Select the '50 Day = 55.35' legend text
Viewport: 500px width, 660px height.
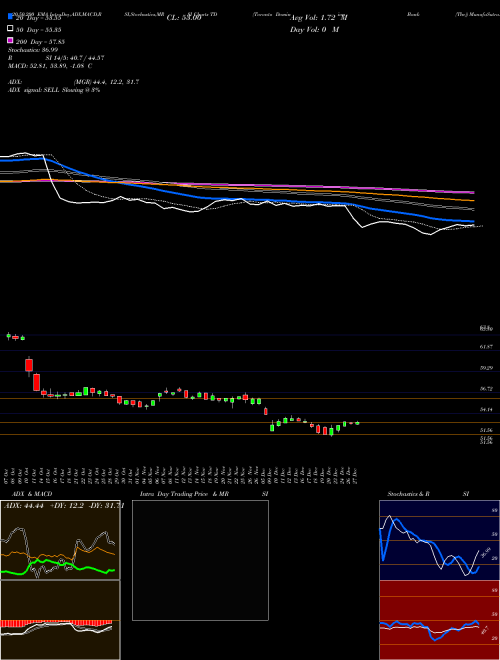click(x=38, y=30)
